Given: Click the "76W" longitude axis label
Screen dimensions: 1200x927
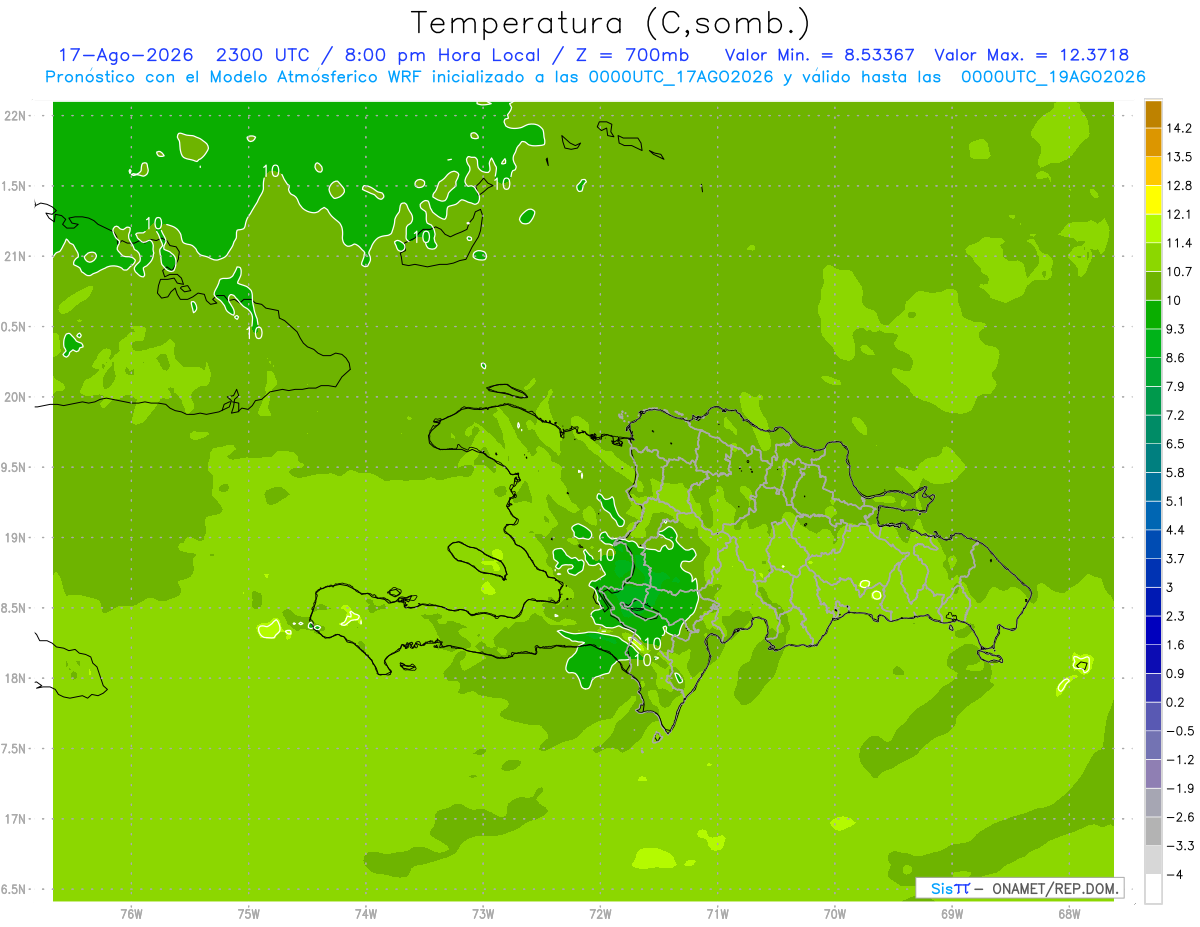Looking at the screenshot, I should click(131, 914).
